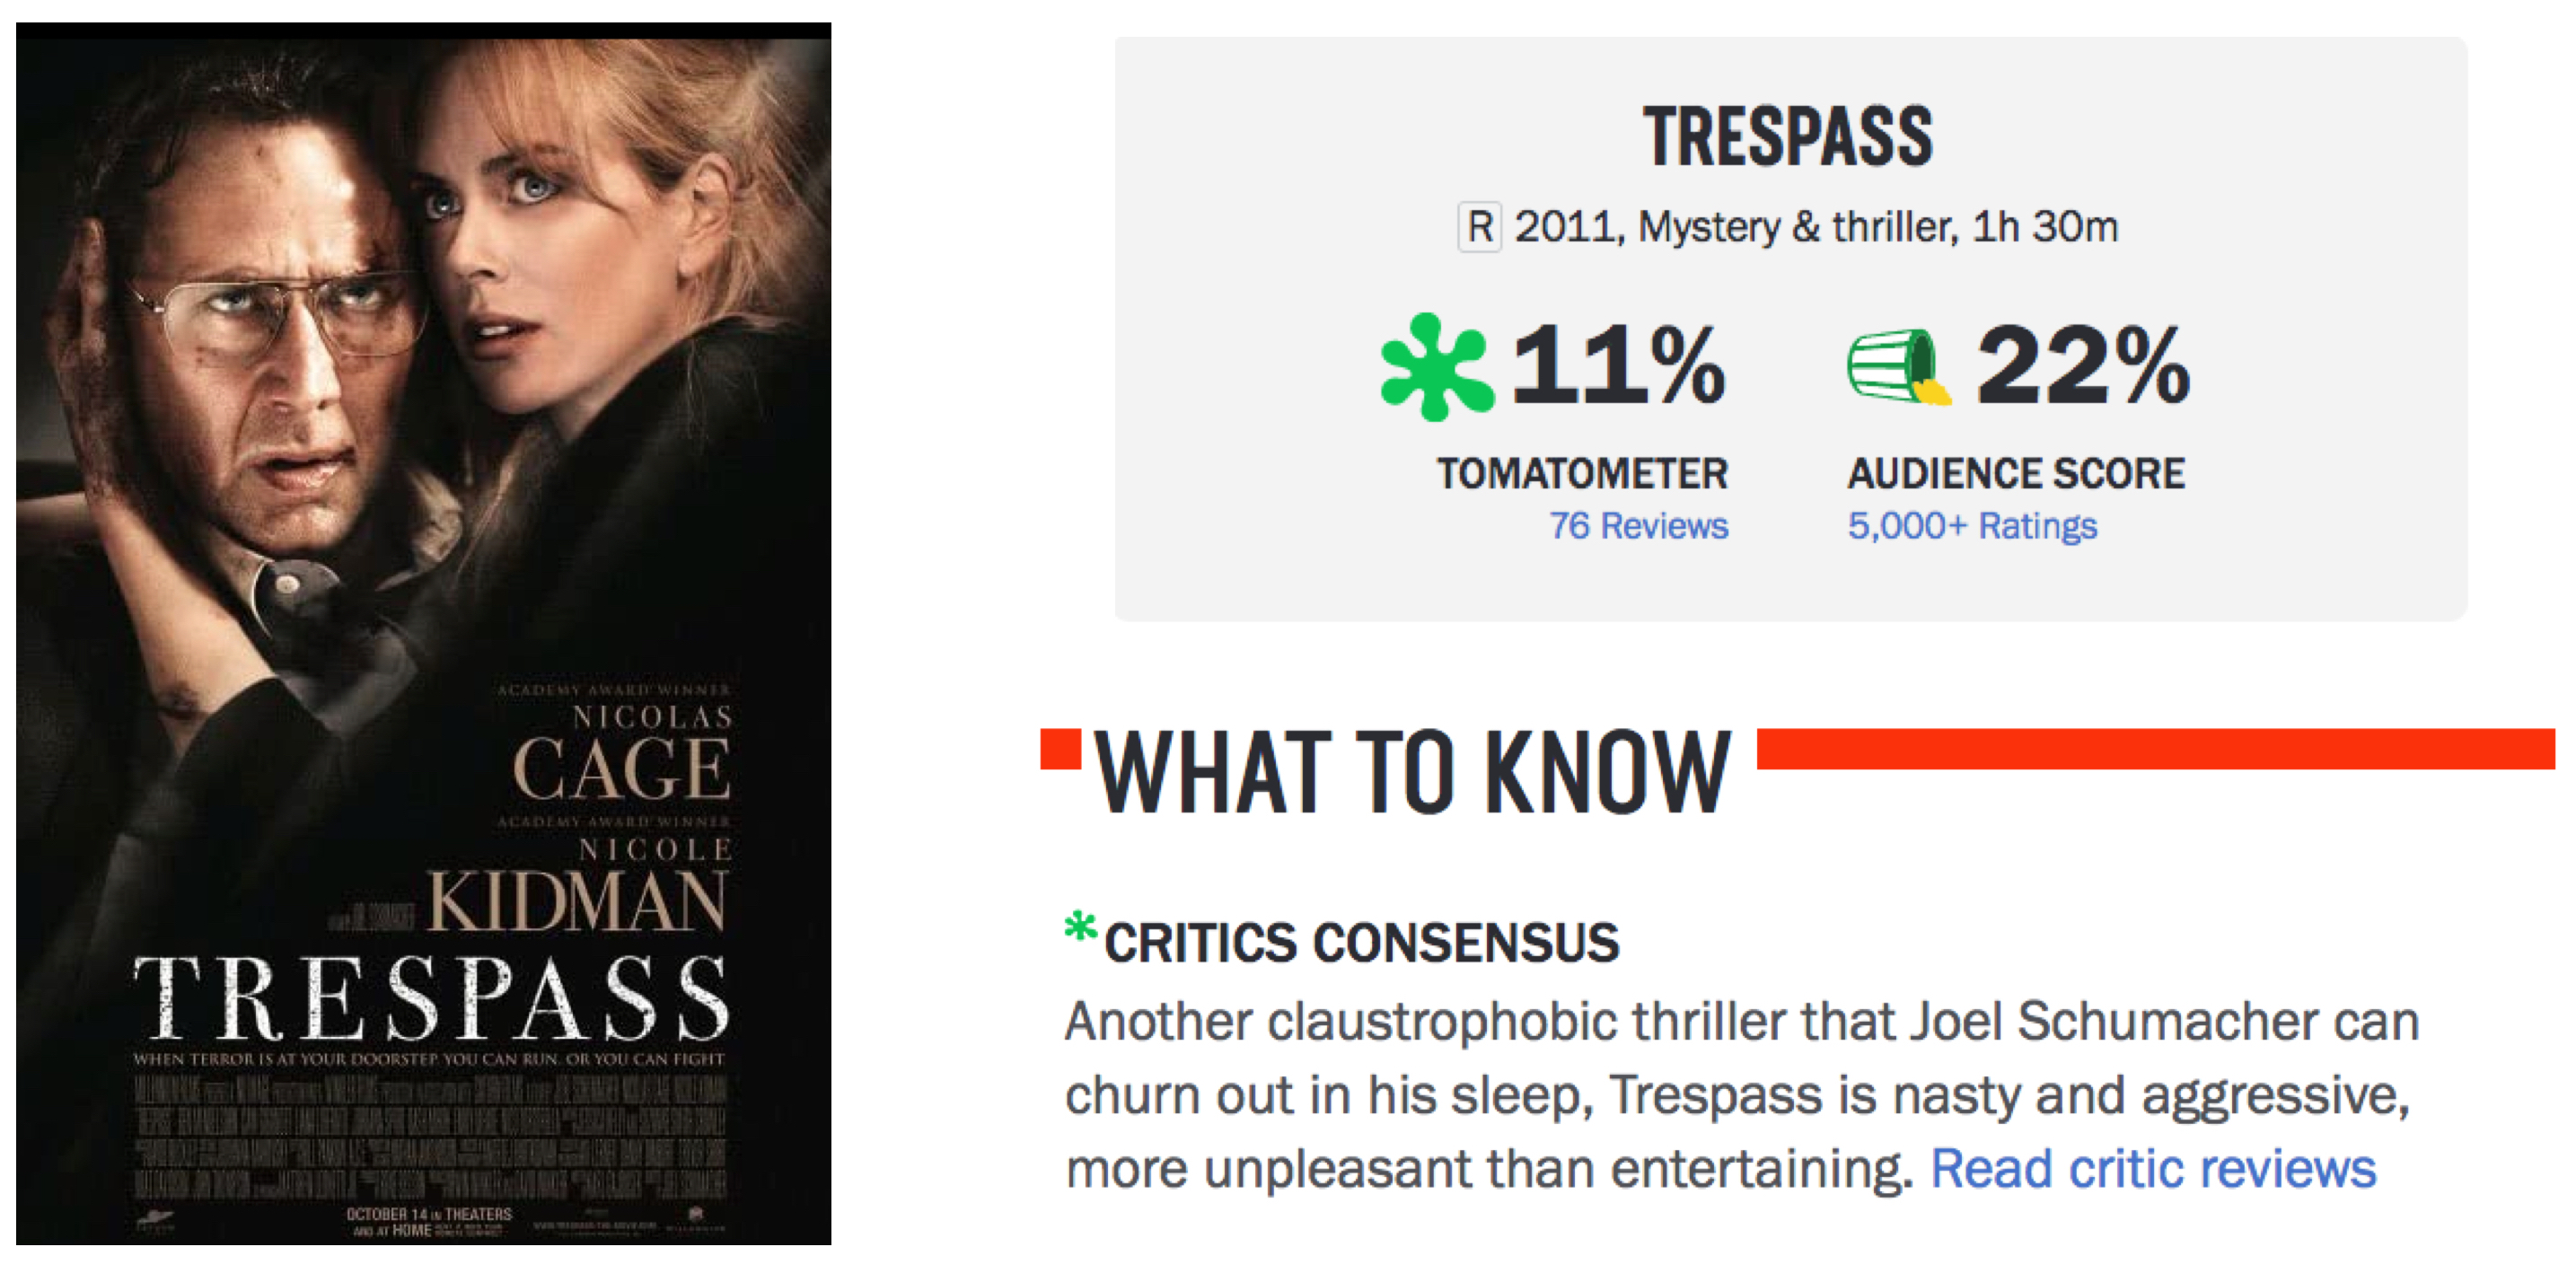Viewport: 2576px width, 1282px height.
Task: Select the AUDIENCE SCORE label
Action: click(2016, 474)
